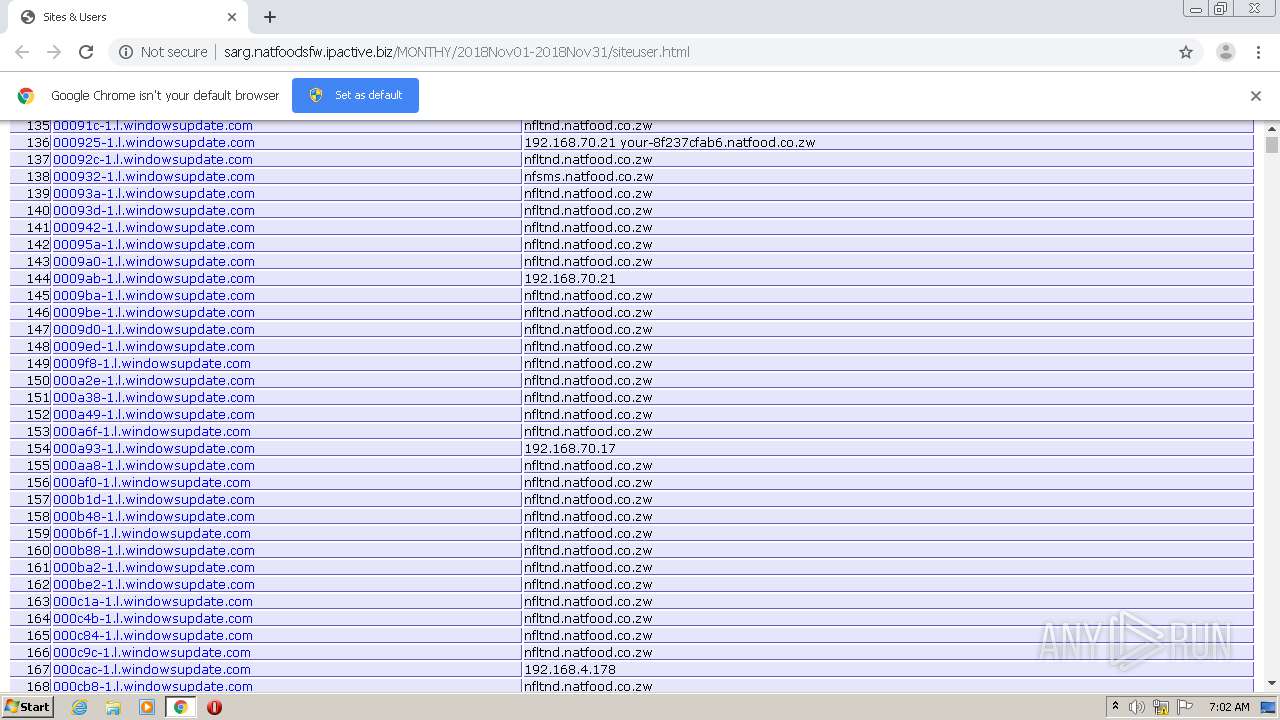The width and height of the screenshot is (1280, 720).
Task: Select row number 150
Action: [x=38, y=381]
